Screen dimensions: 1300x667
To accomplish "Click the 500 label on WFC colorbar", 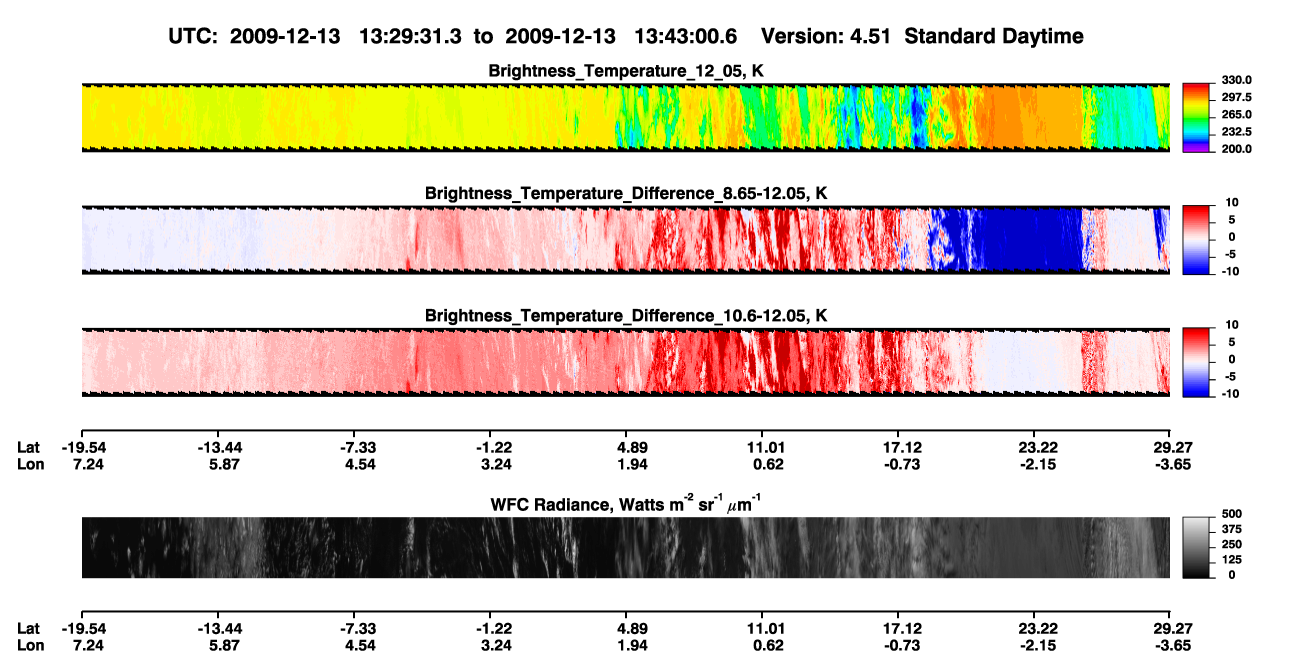I will pos(1231,513).
